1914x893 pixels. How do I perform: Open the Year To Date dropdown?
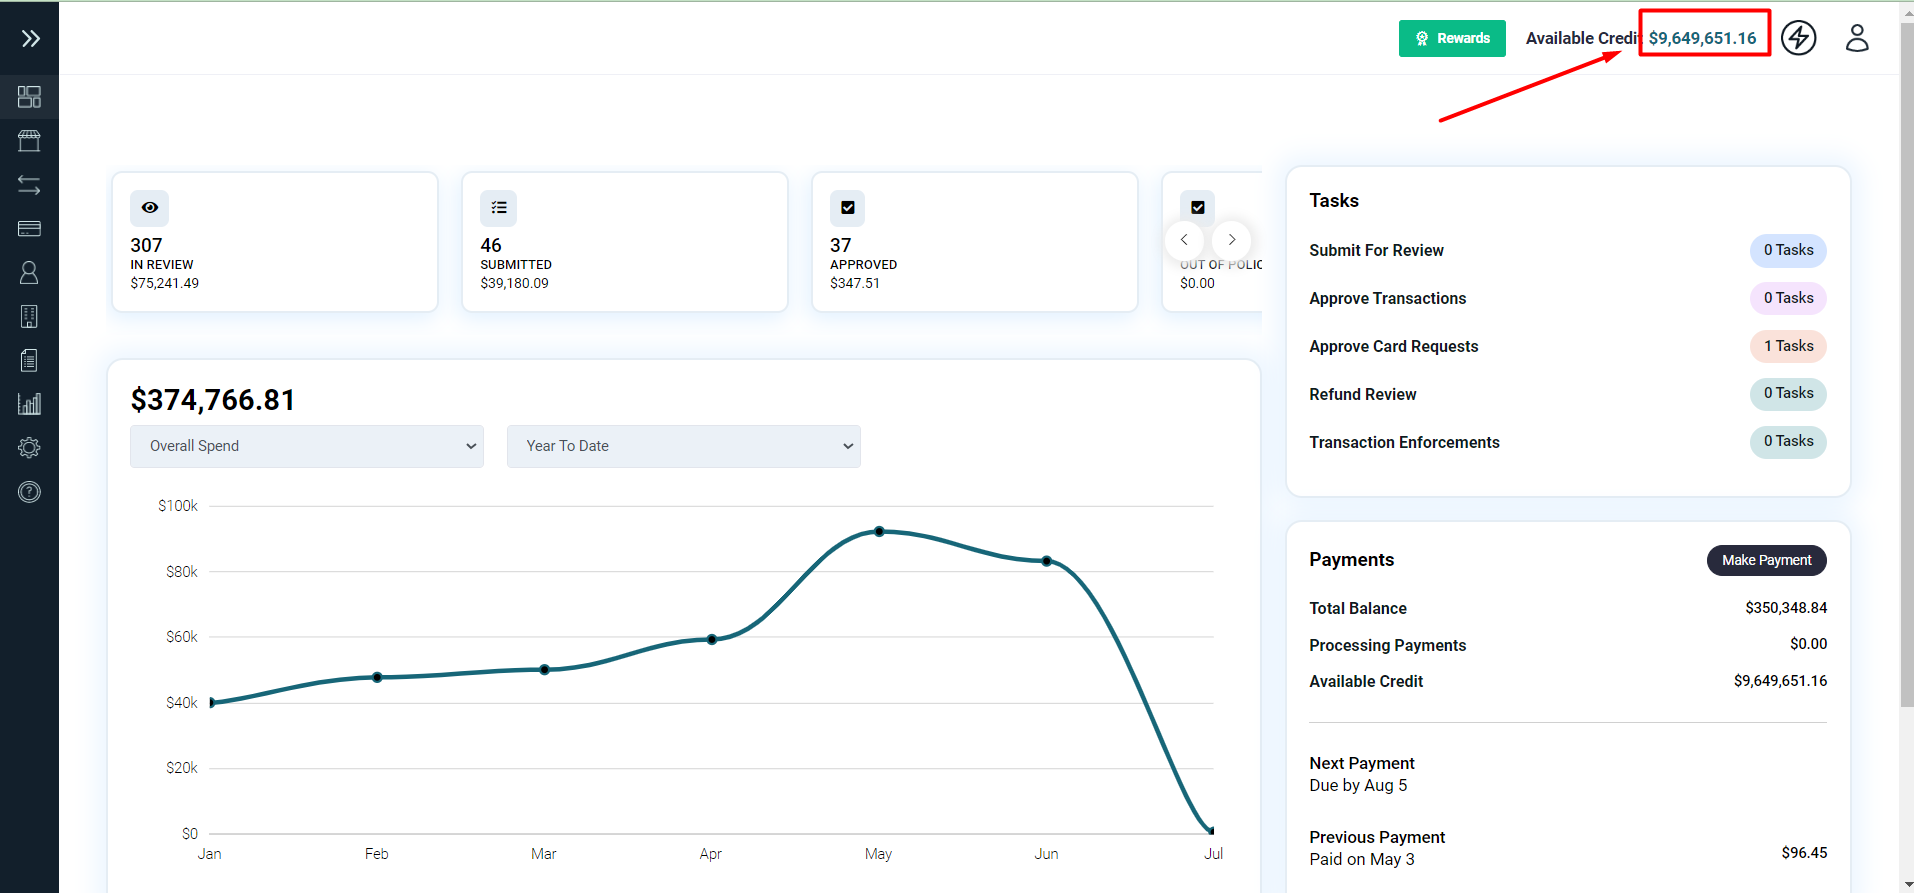(683, 446)
